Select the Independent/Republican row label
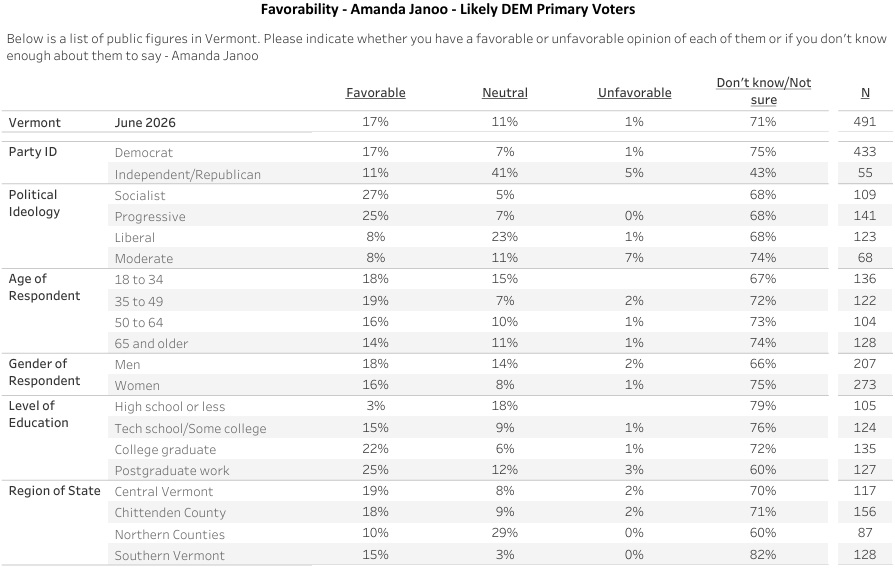 187,174
